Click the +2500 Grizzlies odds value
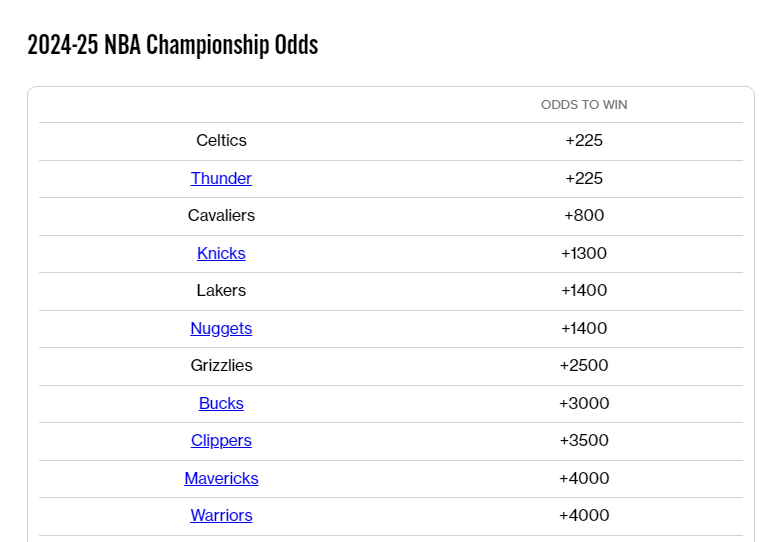This screenshot has width=777, height=542. point(584,365)
